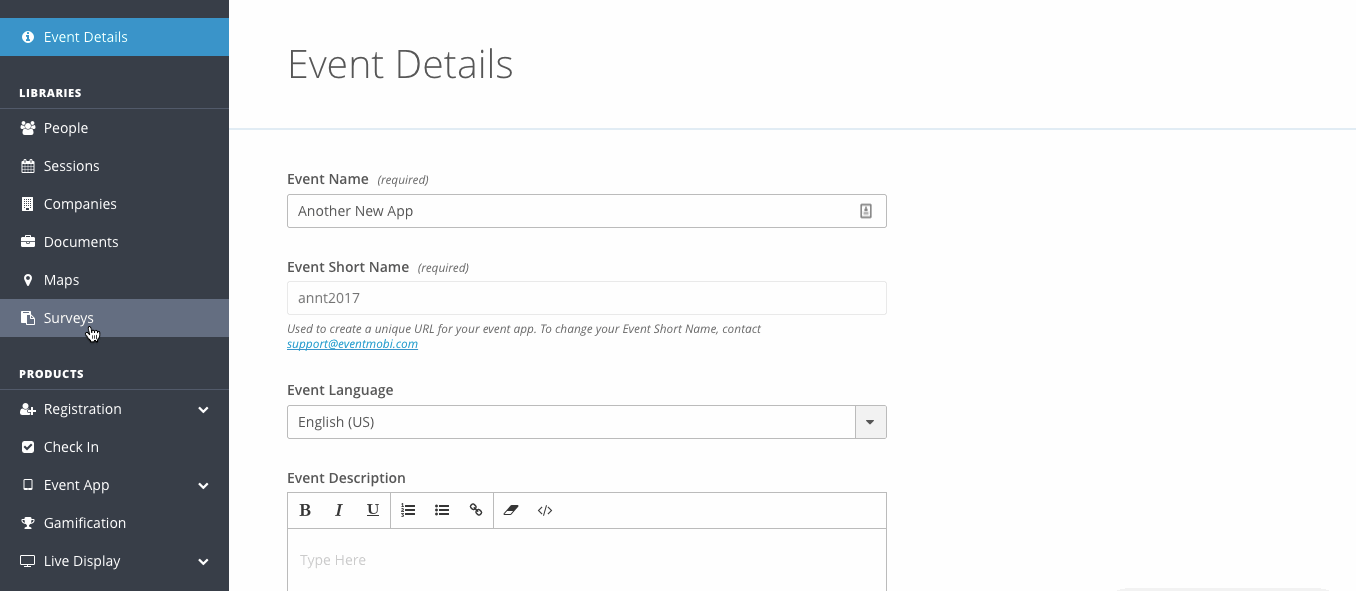Screen dimensions: 1356x591
Task: Expand the Registration submenu chevron
Action: 203,410
